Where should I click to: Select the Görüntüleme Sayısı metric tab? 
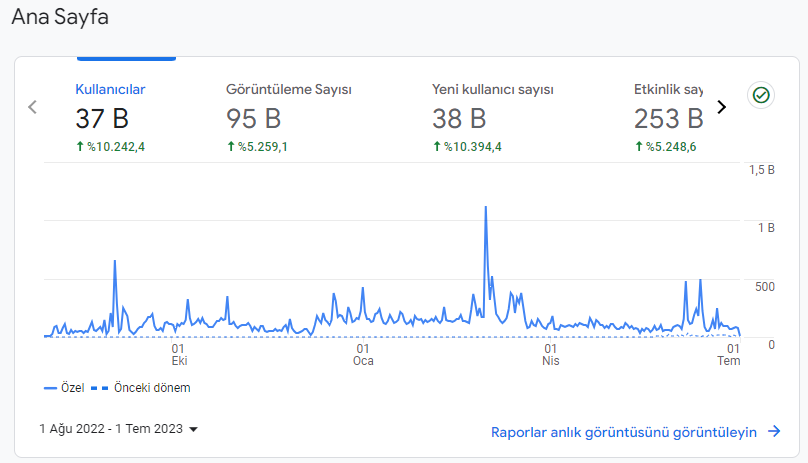click(289, 118)
